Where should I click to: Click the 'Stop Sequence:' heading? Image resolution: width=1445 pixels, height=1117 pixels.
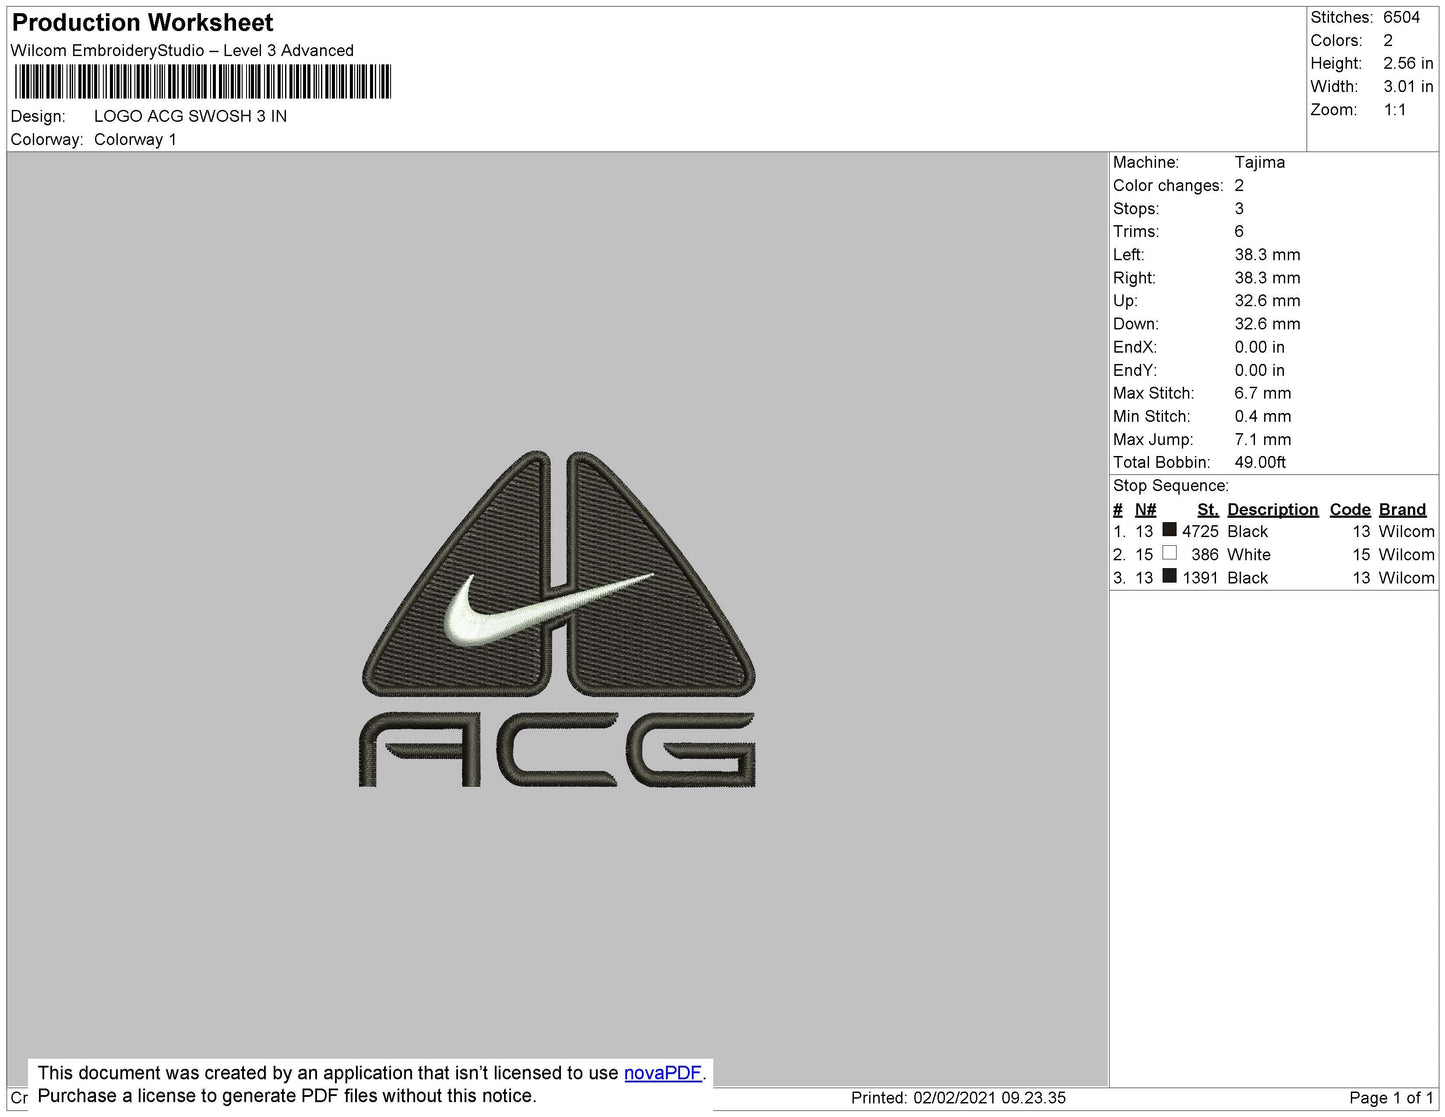(x=1171, y=485)
